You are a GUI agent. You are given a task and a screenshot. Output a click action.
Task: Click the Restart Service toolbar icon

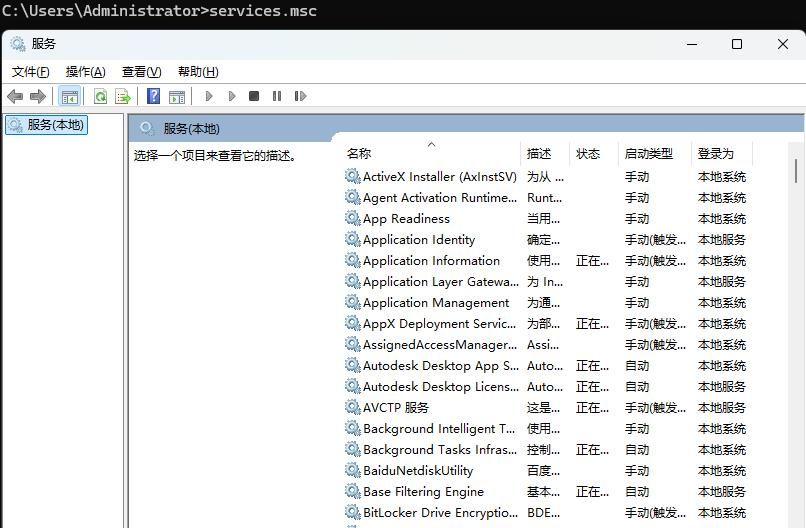point(300,97)
